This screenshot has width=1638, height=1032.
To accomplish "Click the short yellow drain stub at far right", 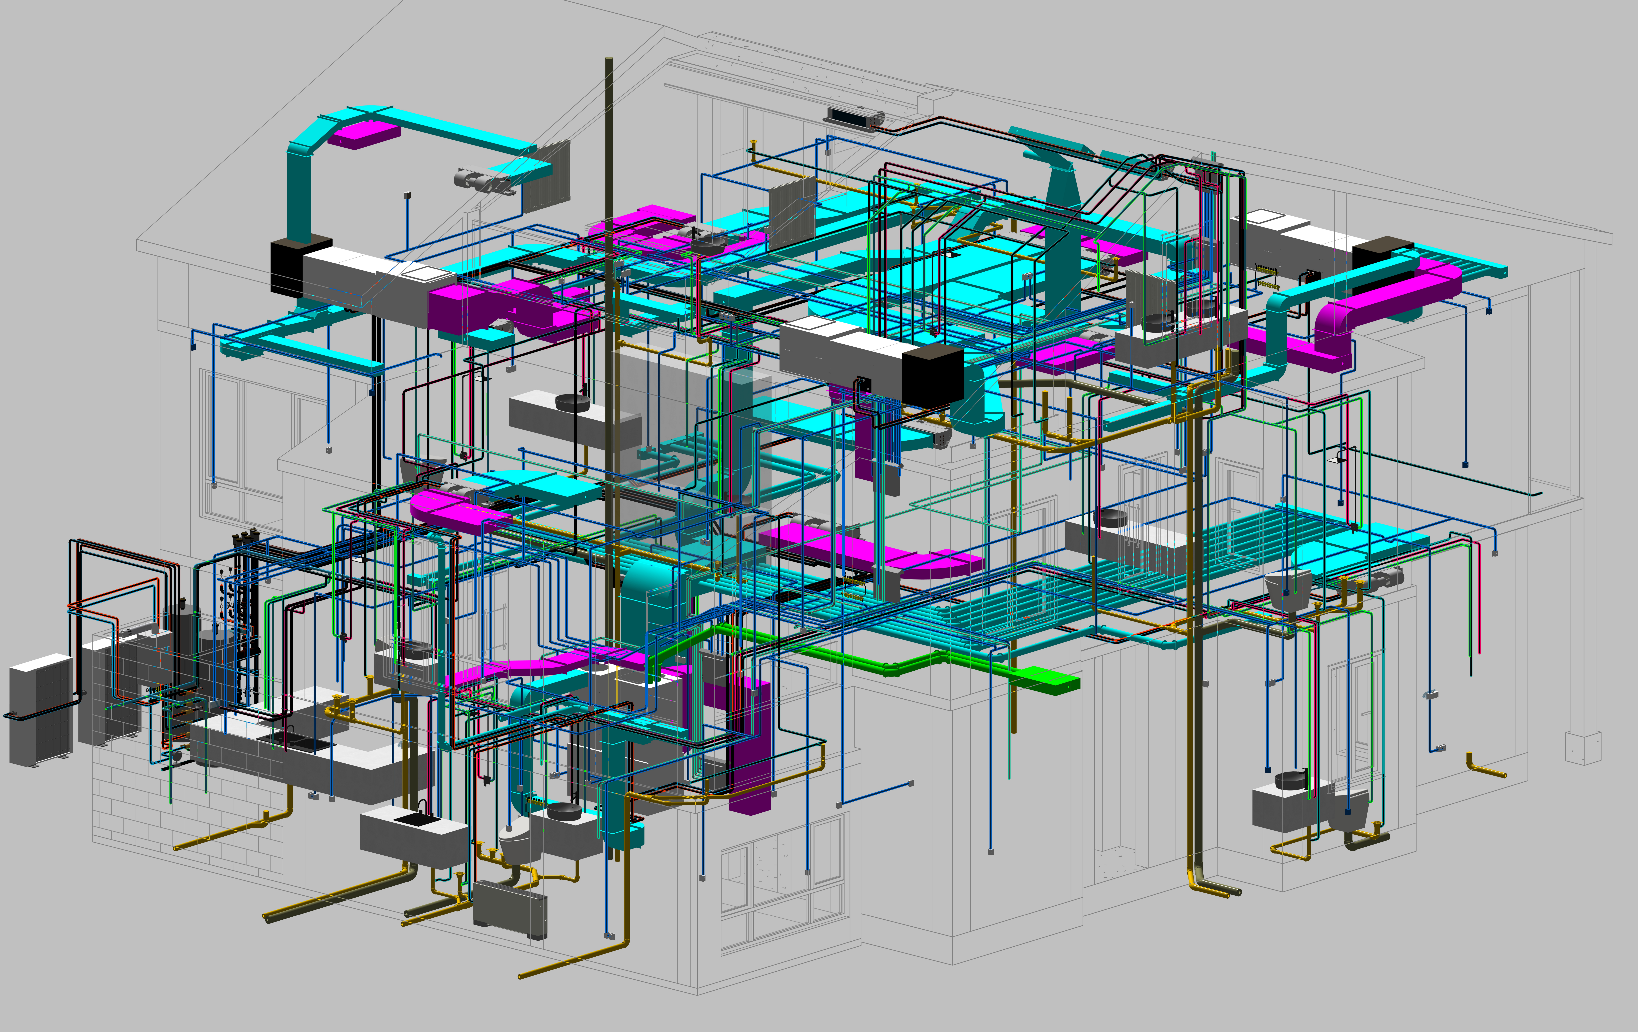I will [x=1485, y=768].
